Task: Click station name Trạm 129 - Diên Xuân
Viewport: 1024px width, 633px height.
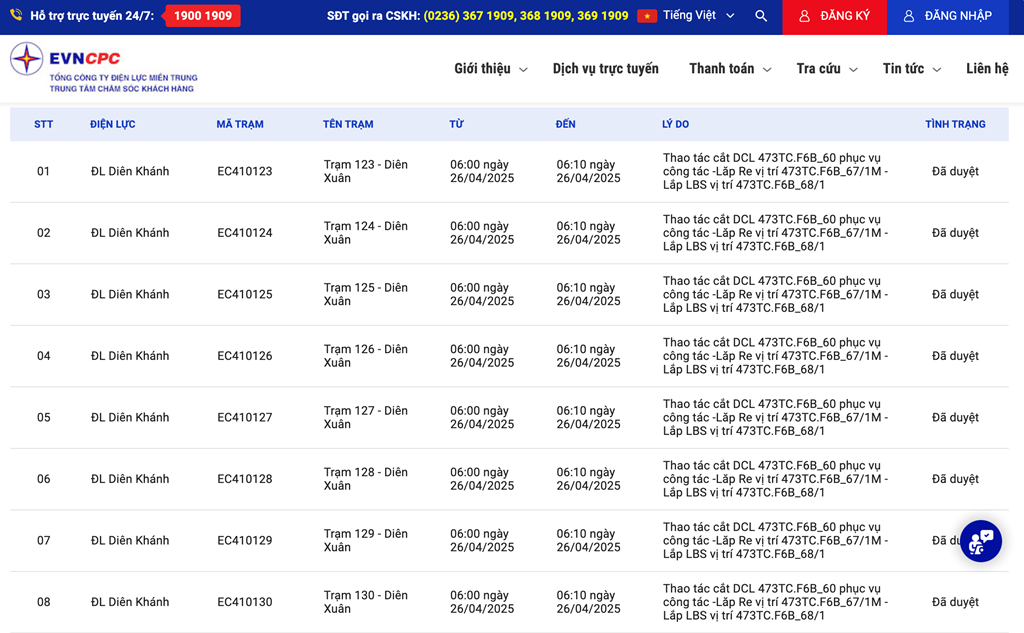Action: [x=366, y=540]
